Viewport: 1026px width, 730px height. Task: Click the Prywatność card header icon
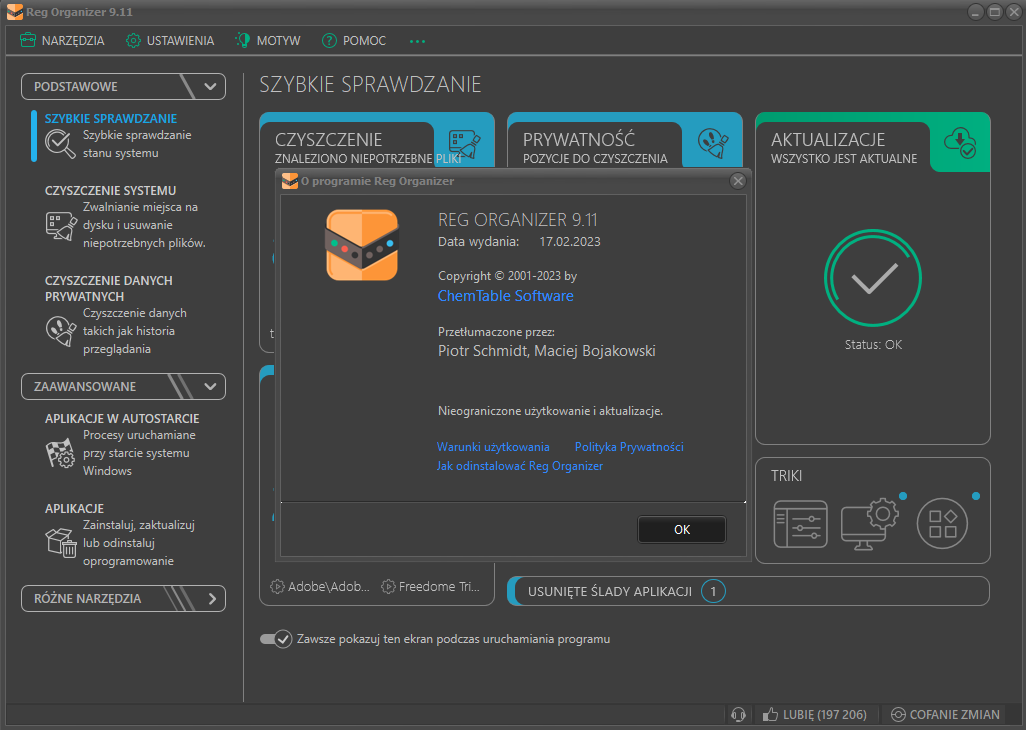(713, 143)
